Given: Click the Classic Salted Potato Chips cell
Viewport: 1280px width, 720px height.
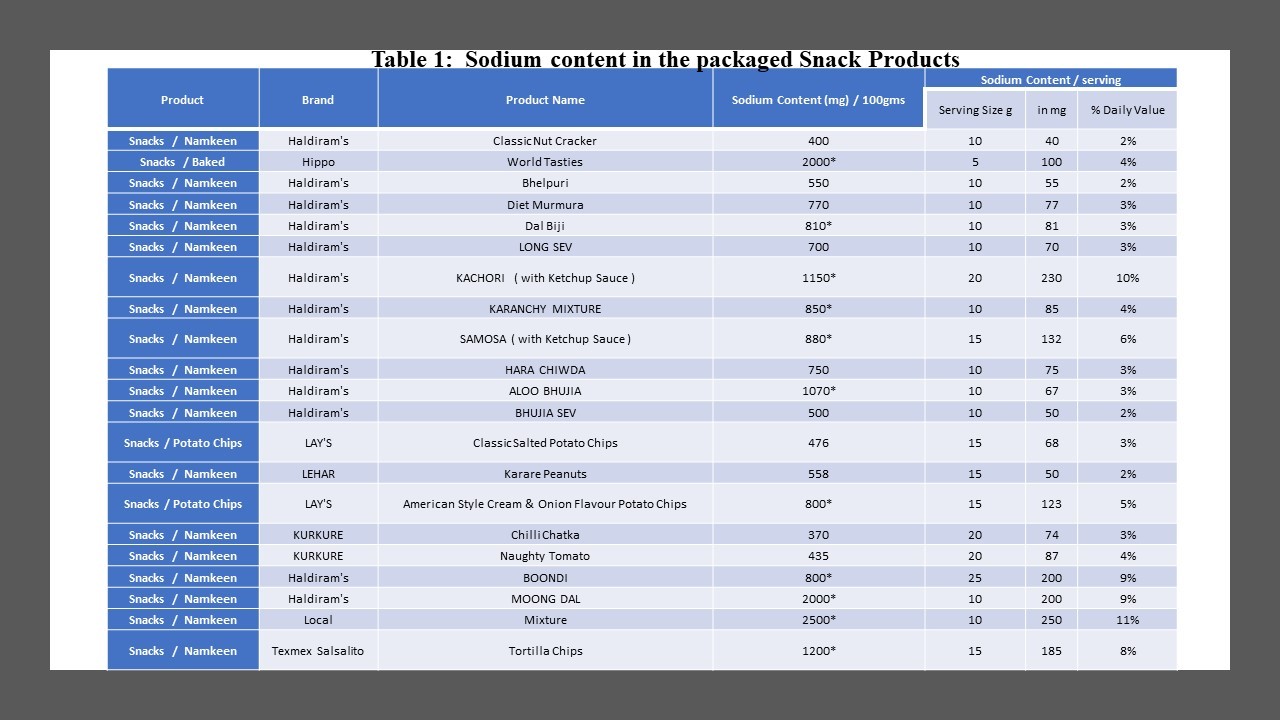Looking at the screenshot, I should click(545, 442).
